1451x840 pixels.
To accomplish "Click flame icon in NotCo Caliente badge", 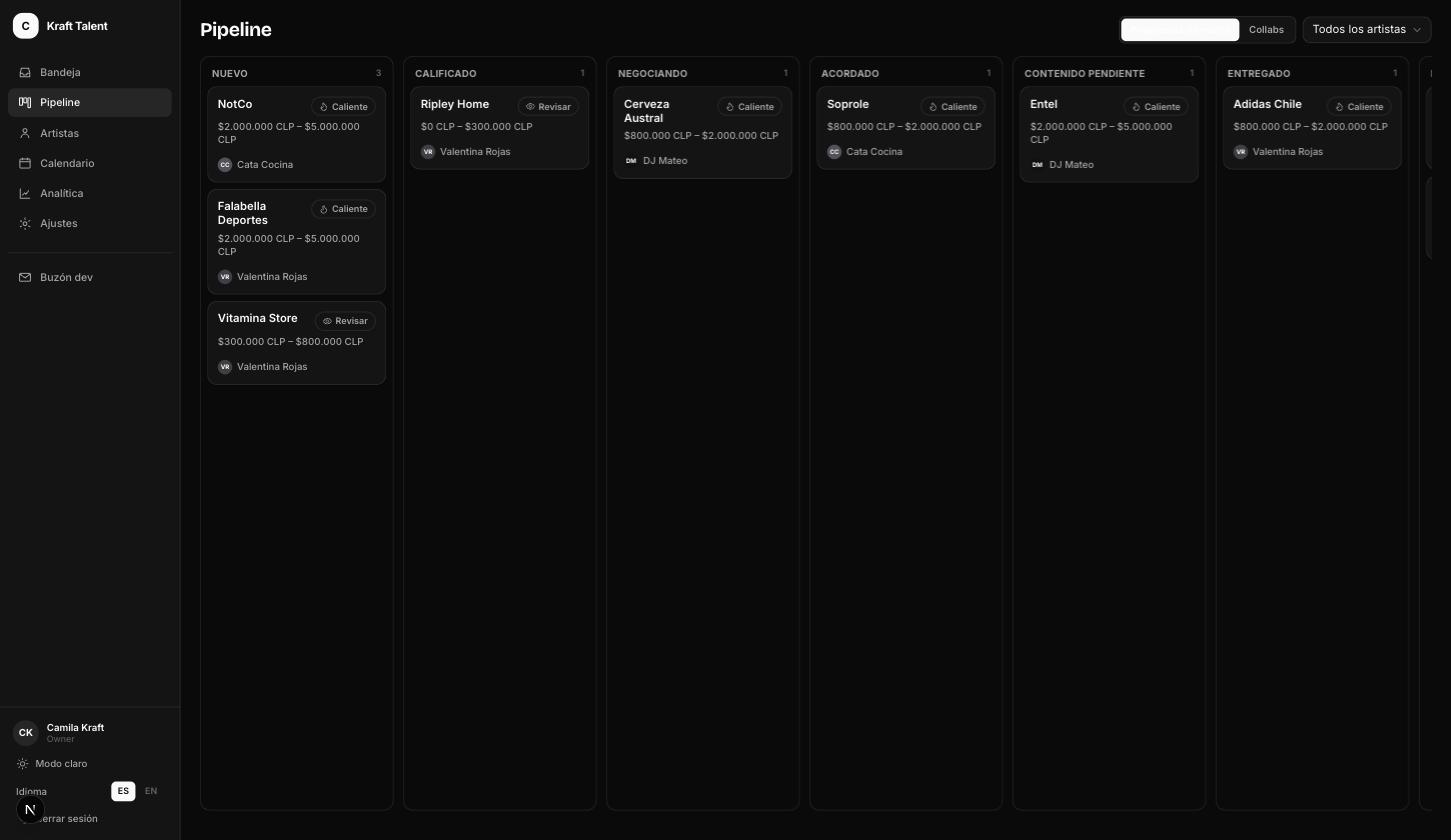I will pos(324,107).
